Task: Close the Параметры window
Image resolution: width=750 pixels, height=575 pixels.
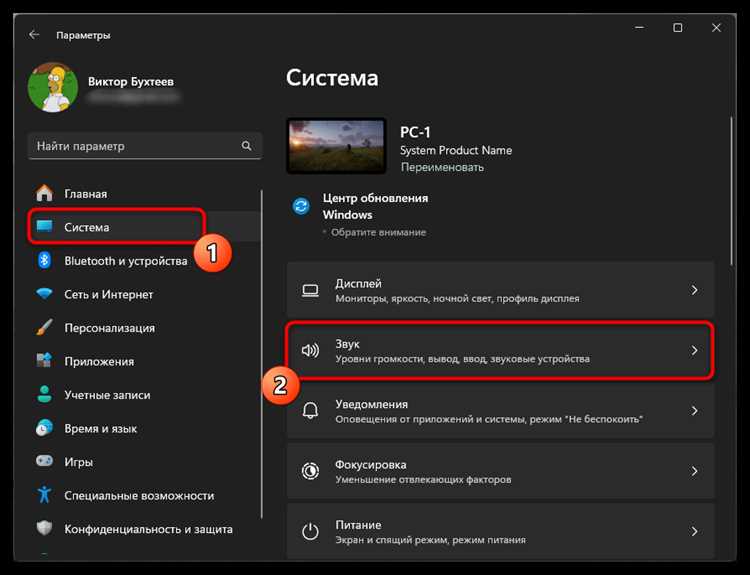Action: pyautogui.click(x=716, y=28)
